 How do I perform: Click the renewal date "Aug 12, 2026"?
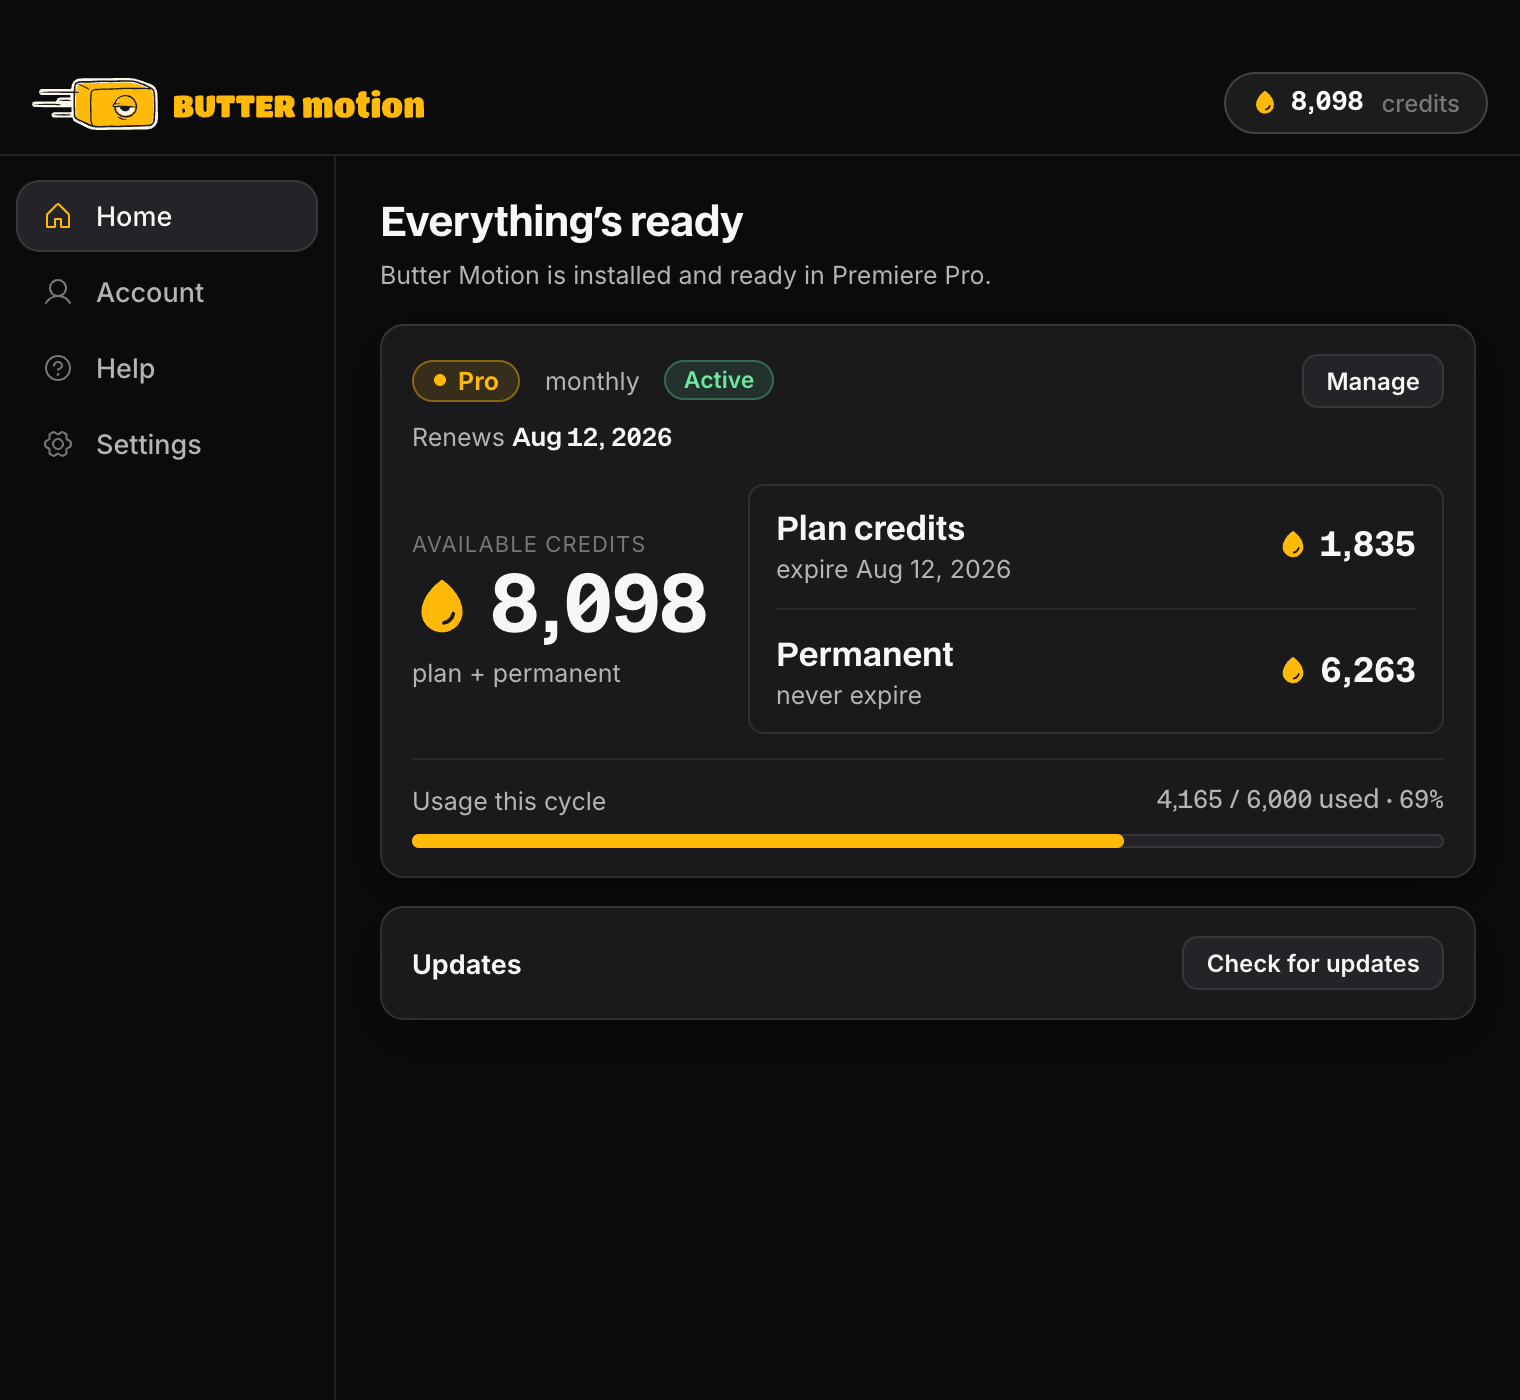click(x=592, y=437)
